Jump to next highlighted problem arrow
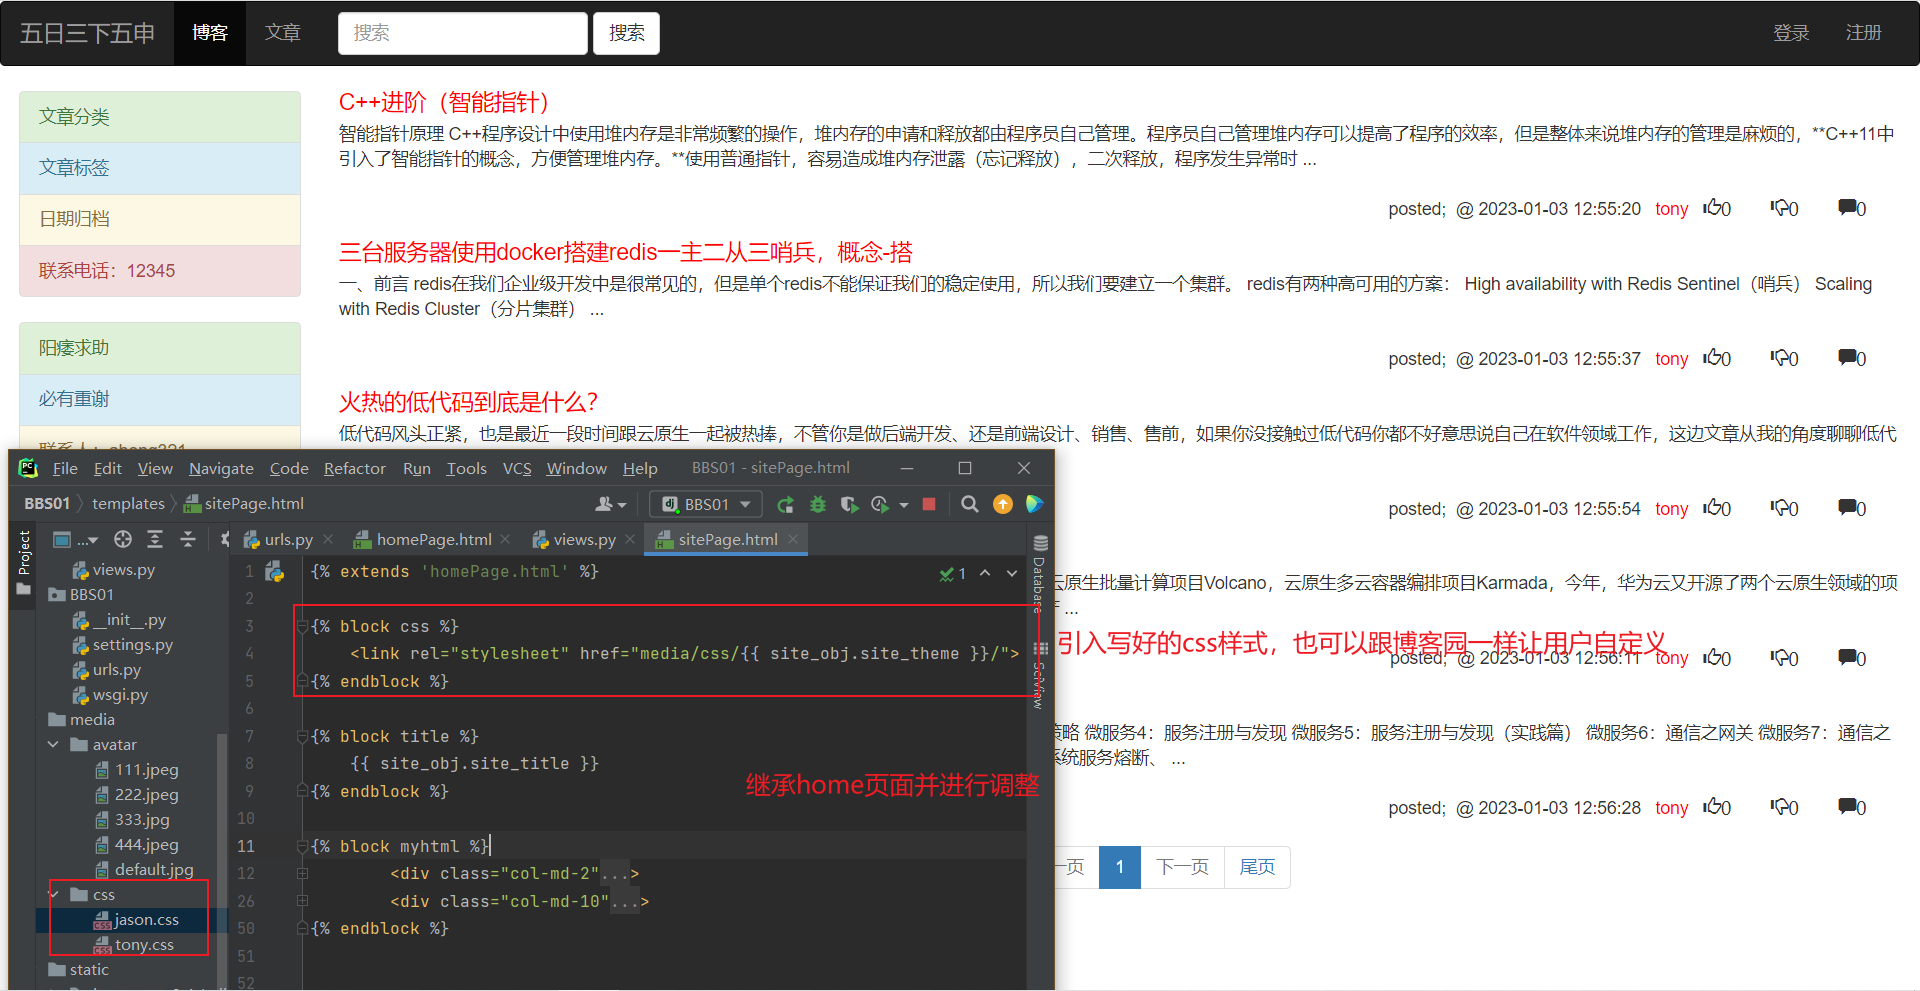1920x991 pixels. (1012, 573)
